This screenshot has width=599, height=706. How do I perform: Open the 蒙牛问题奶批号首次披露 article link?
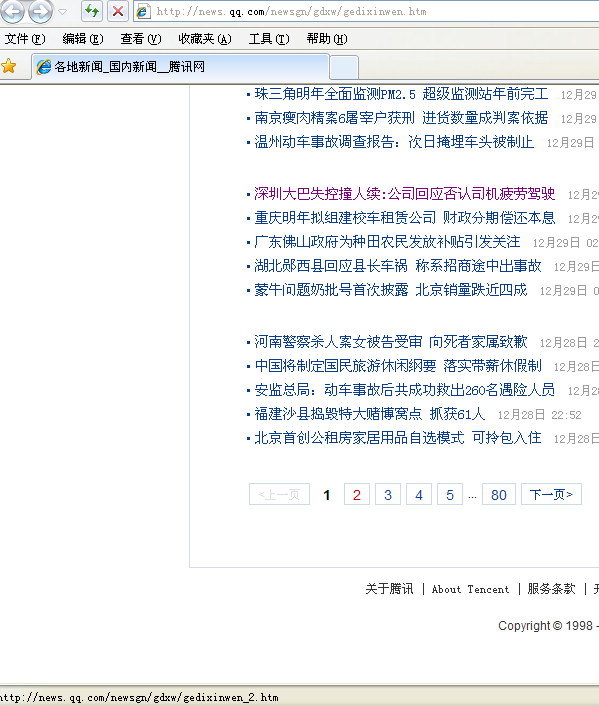click(390, 290)
